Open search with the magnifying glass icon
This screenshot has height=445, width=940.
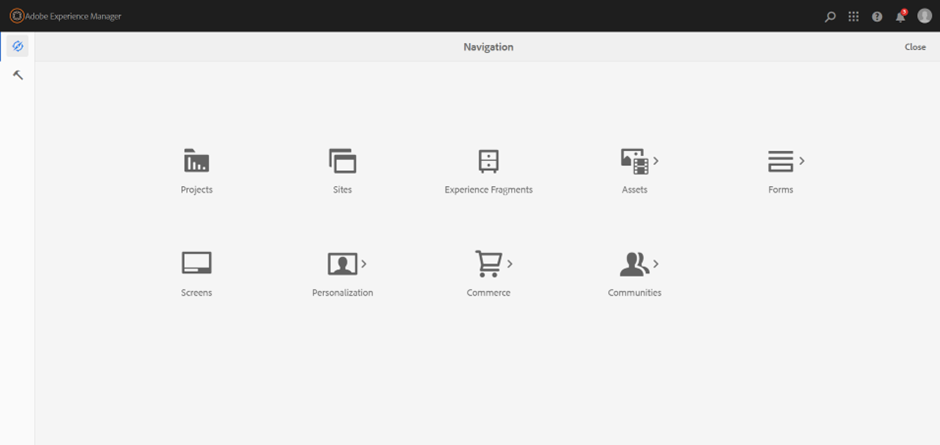point(830,16)
